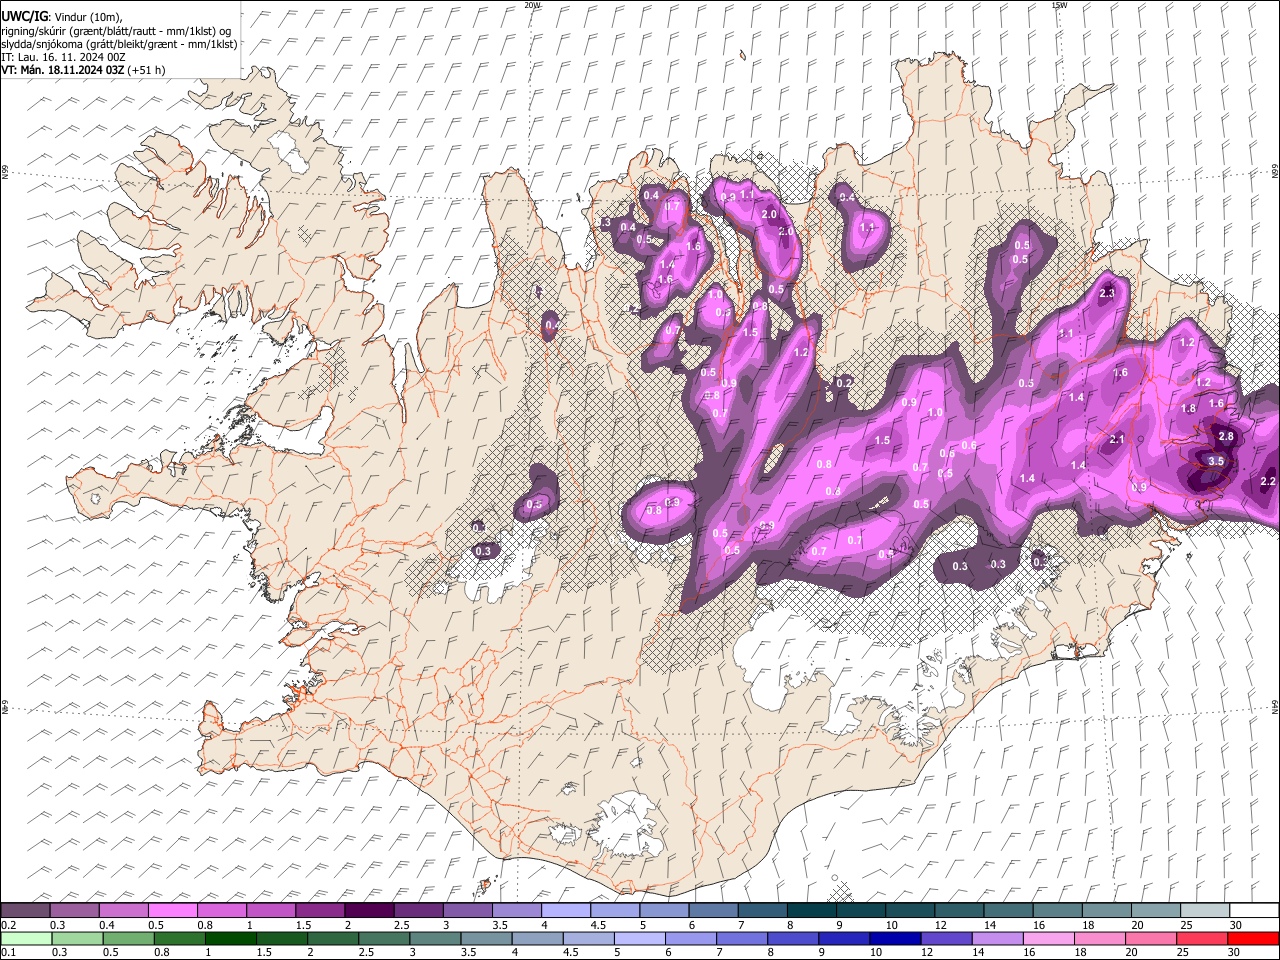
Task: Click the '20W' longitude label
Action: click(x=532, y=5)
